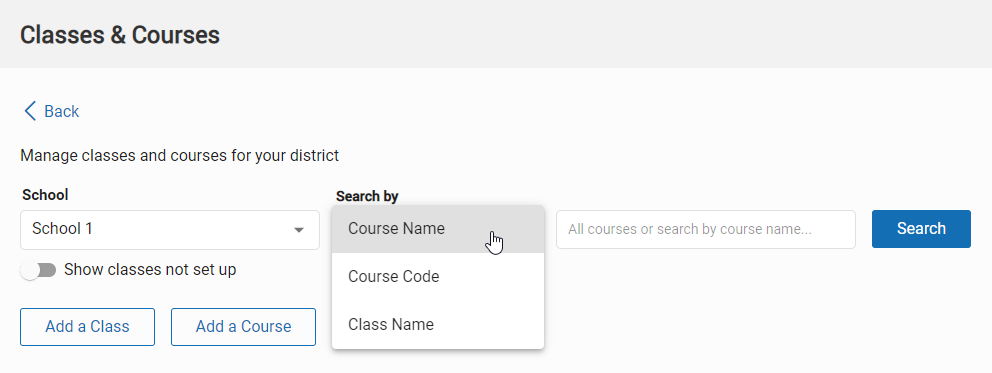Viewport: 992px width, 373px height.
Task: Click the Back chevron arrow icon
Action: [30, 111]
